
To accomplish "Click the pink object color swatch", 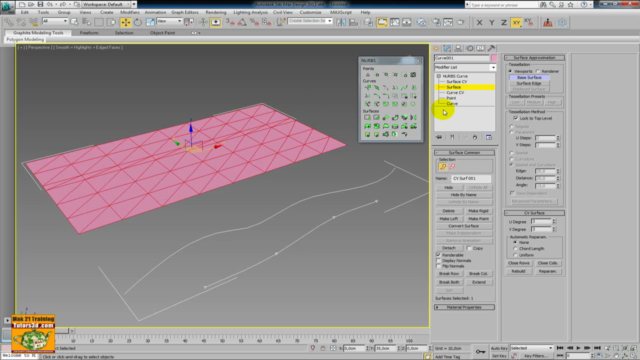I will (494, 58).
